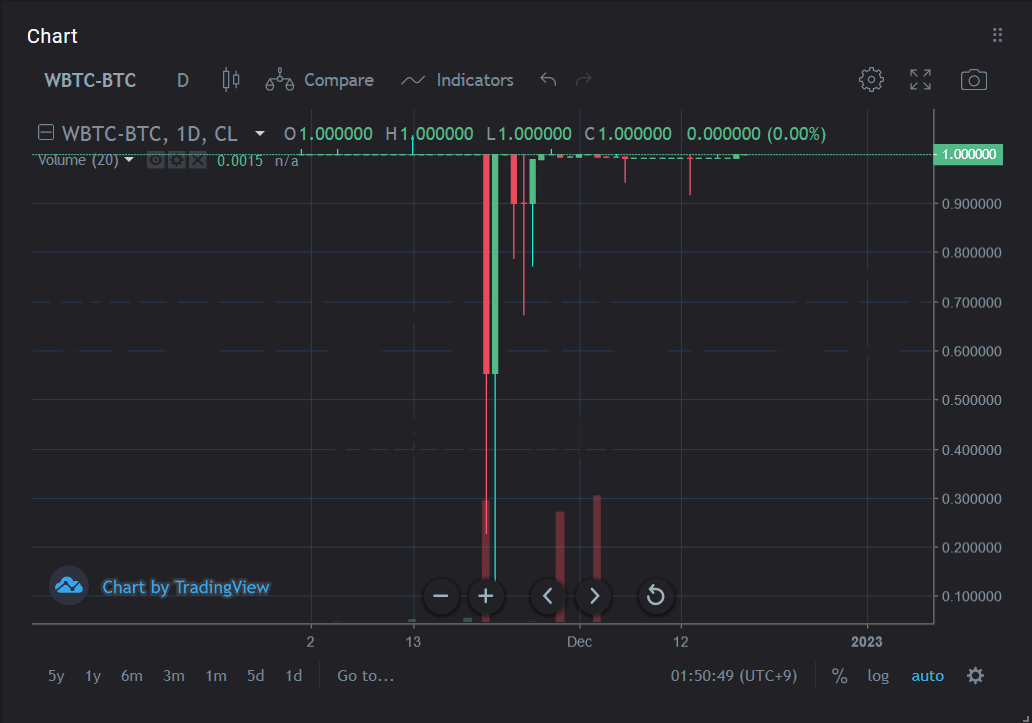Open the Chart by TradingView link
1032x723 pixels.
click(x=186, y=587)
